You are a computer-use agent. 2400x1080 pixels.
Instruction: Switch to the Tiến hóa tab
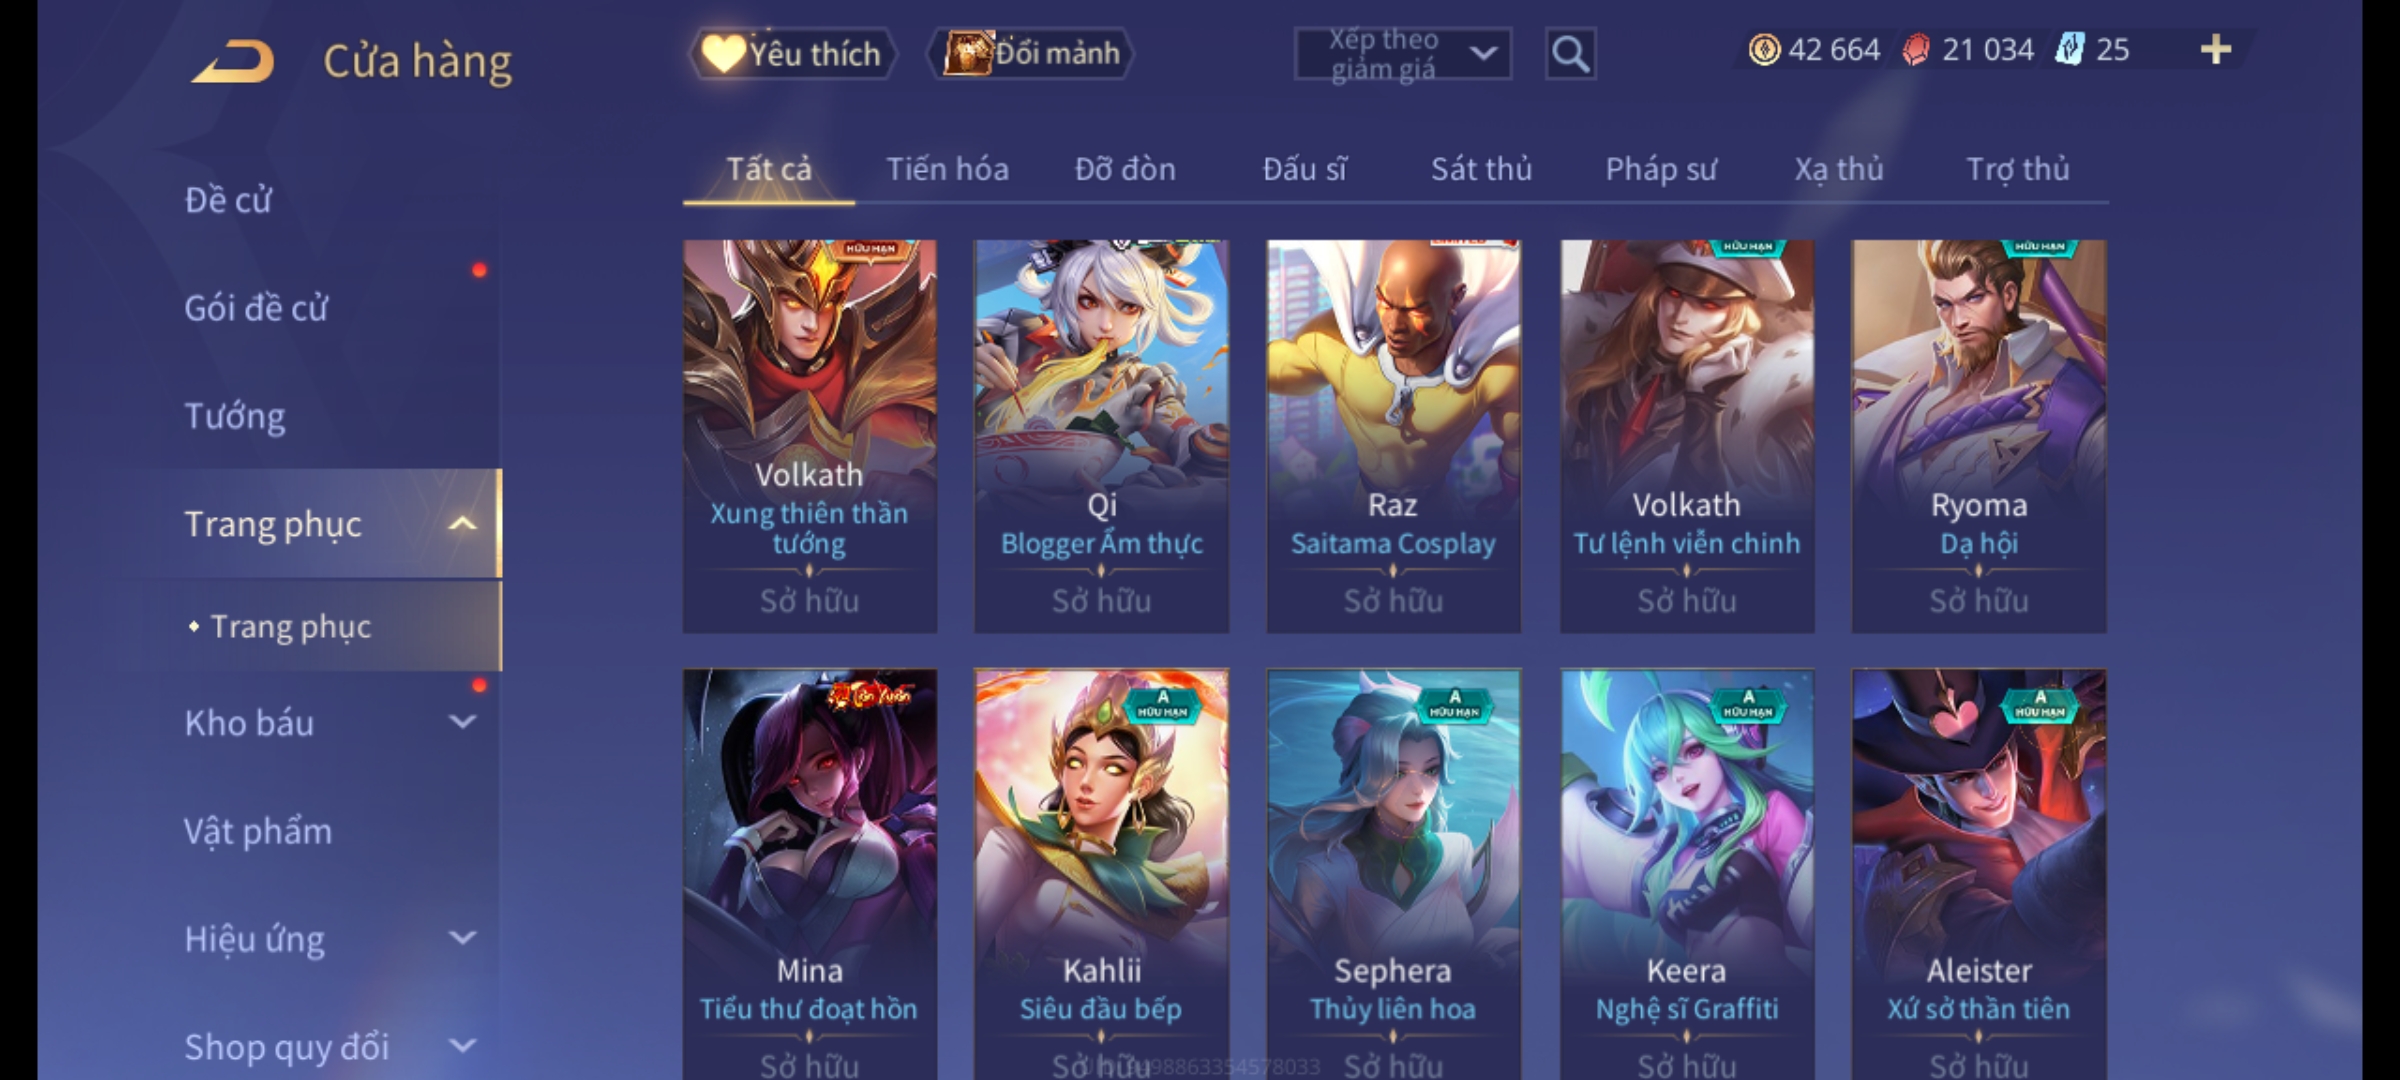pos(947,169)
